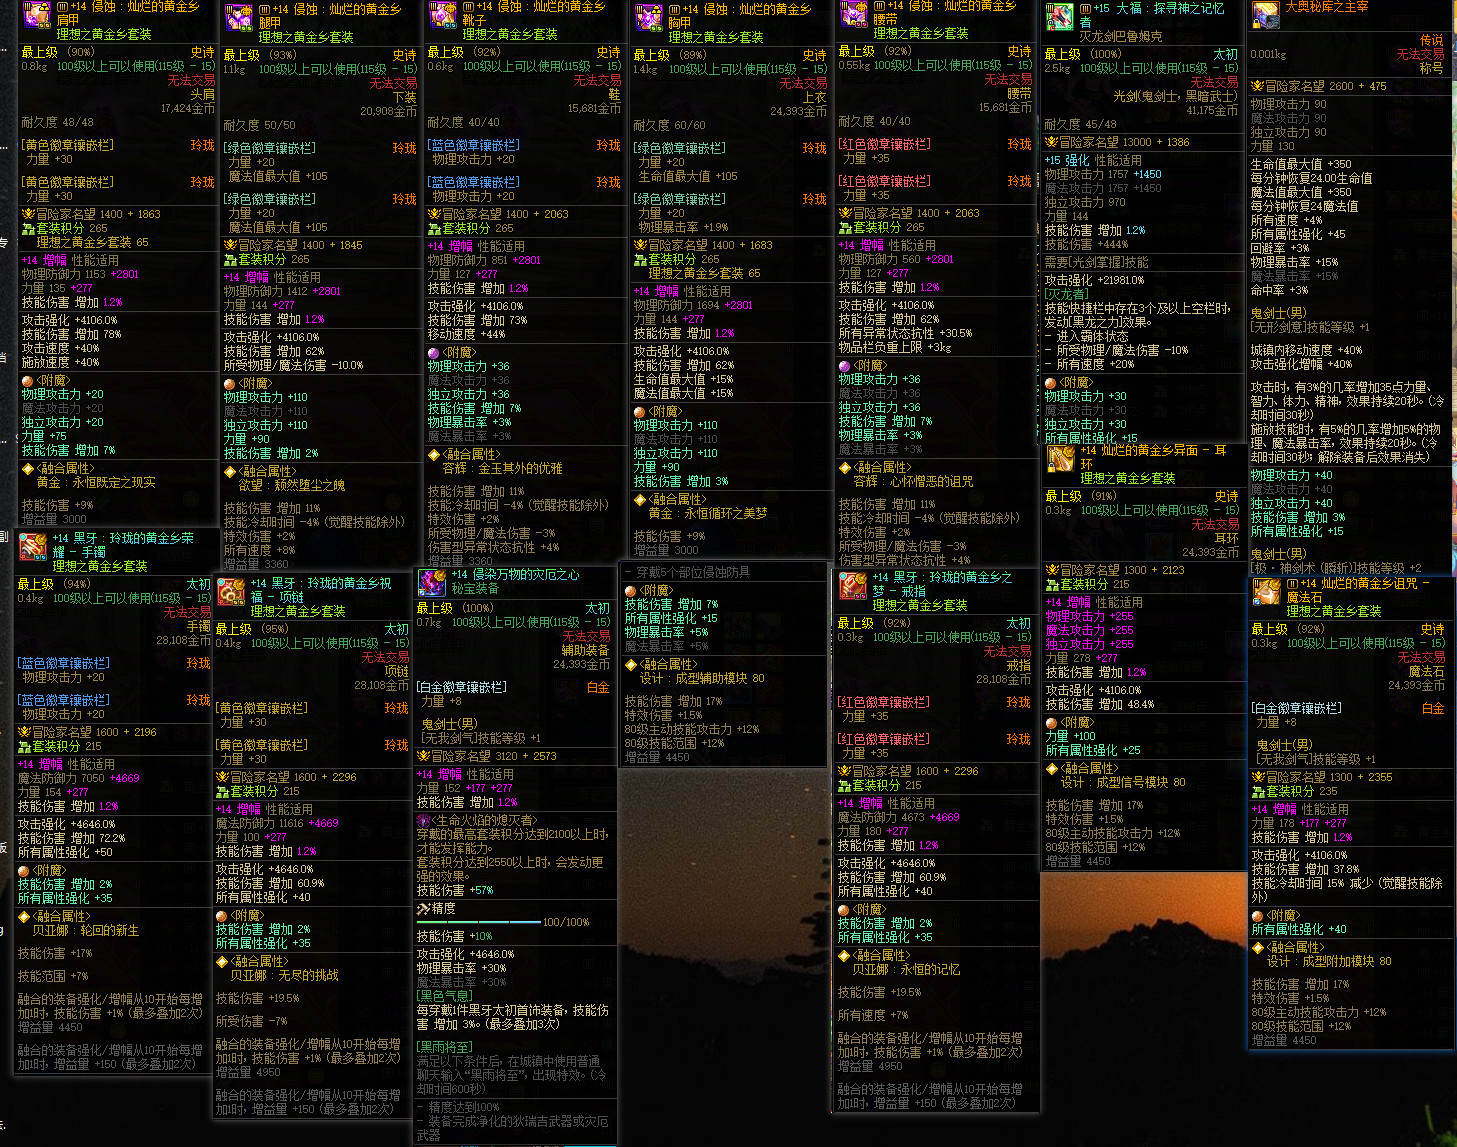This screenshot has height=1147, width=1457.
Task: Click the 技能伤害 +57% line
Action: [x=455, y=890]
